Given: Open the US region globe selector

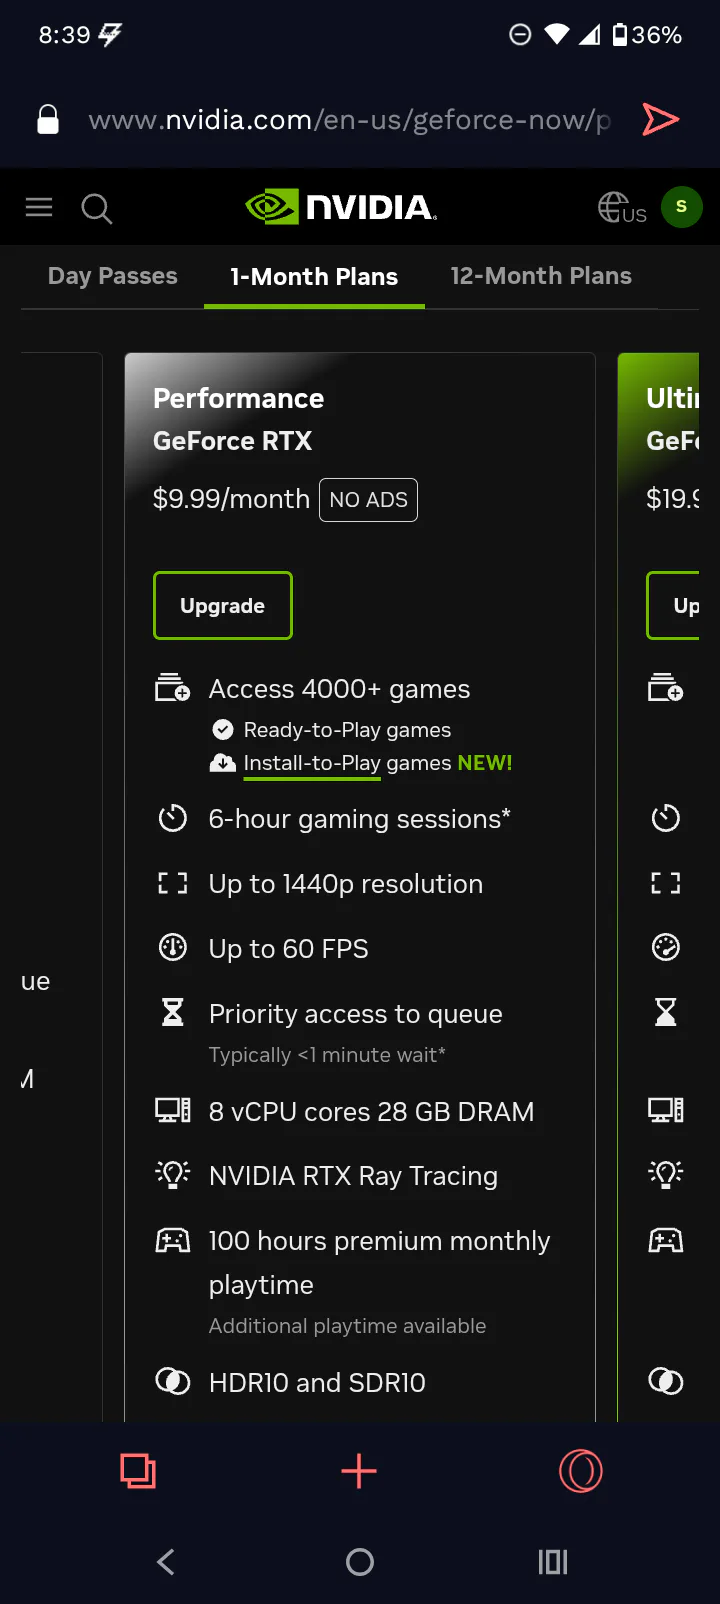Looking at the screenshot, I should click(x=621, y=208).
